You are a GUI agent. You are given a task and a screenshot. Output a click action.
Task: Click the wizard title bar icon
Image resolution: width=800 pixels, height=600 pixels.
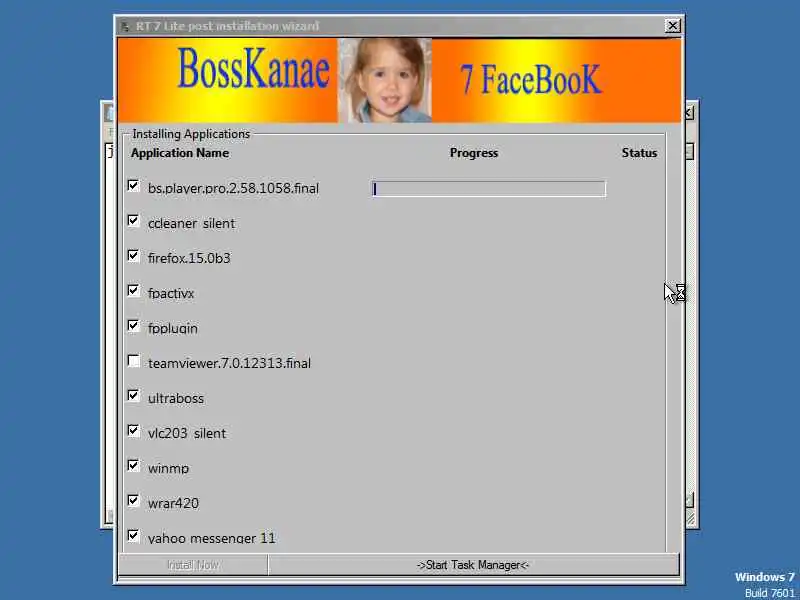(126, 26)
